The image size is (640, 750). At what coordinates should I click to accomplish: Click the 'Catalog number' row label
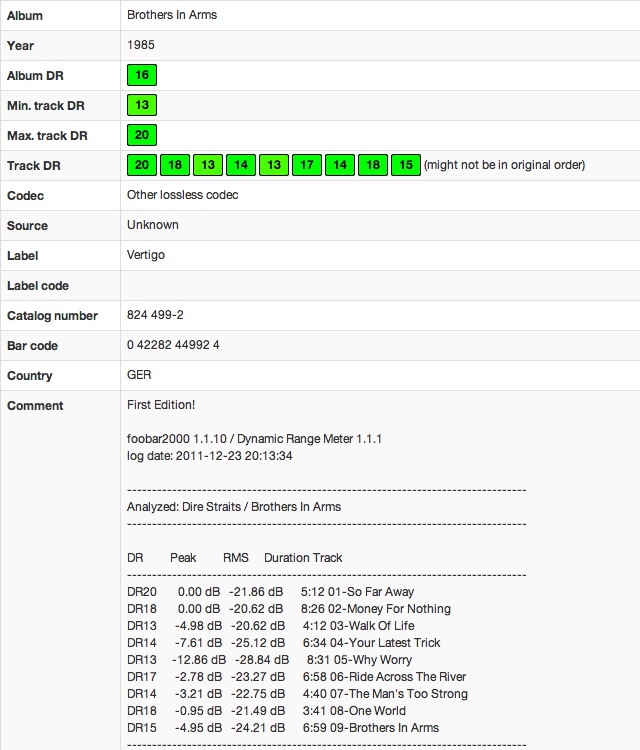click(52, 316)
